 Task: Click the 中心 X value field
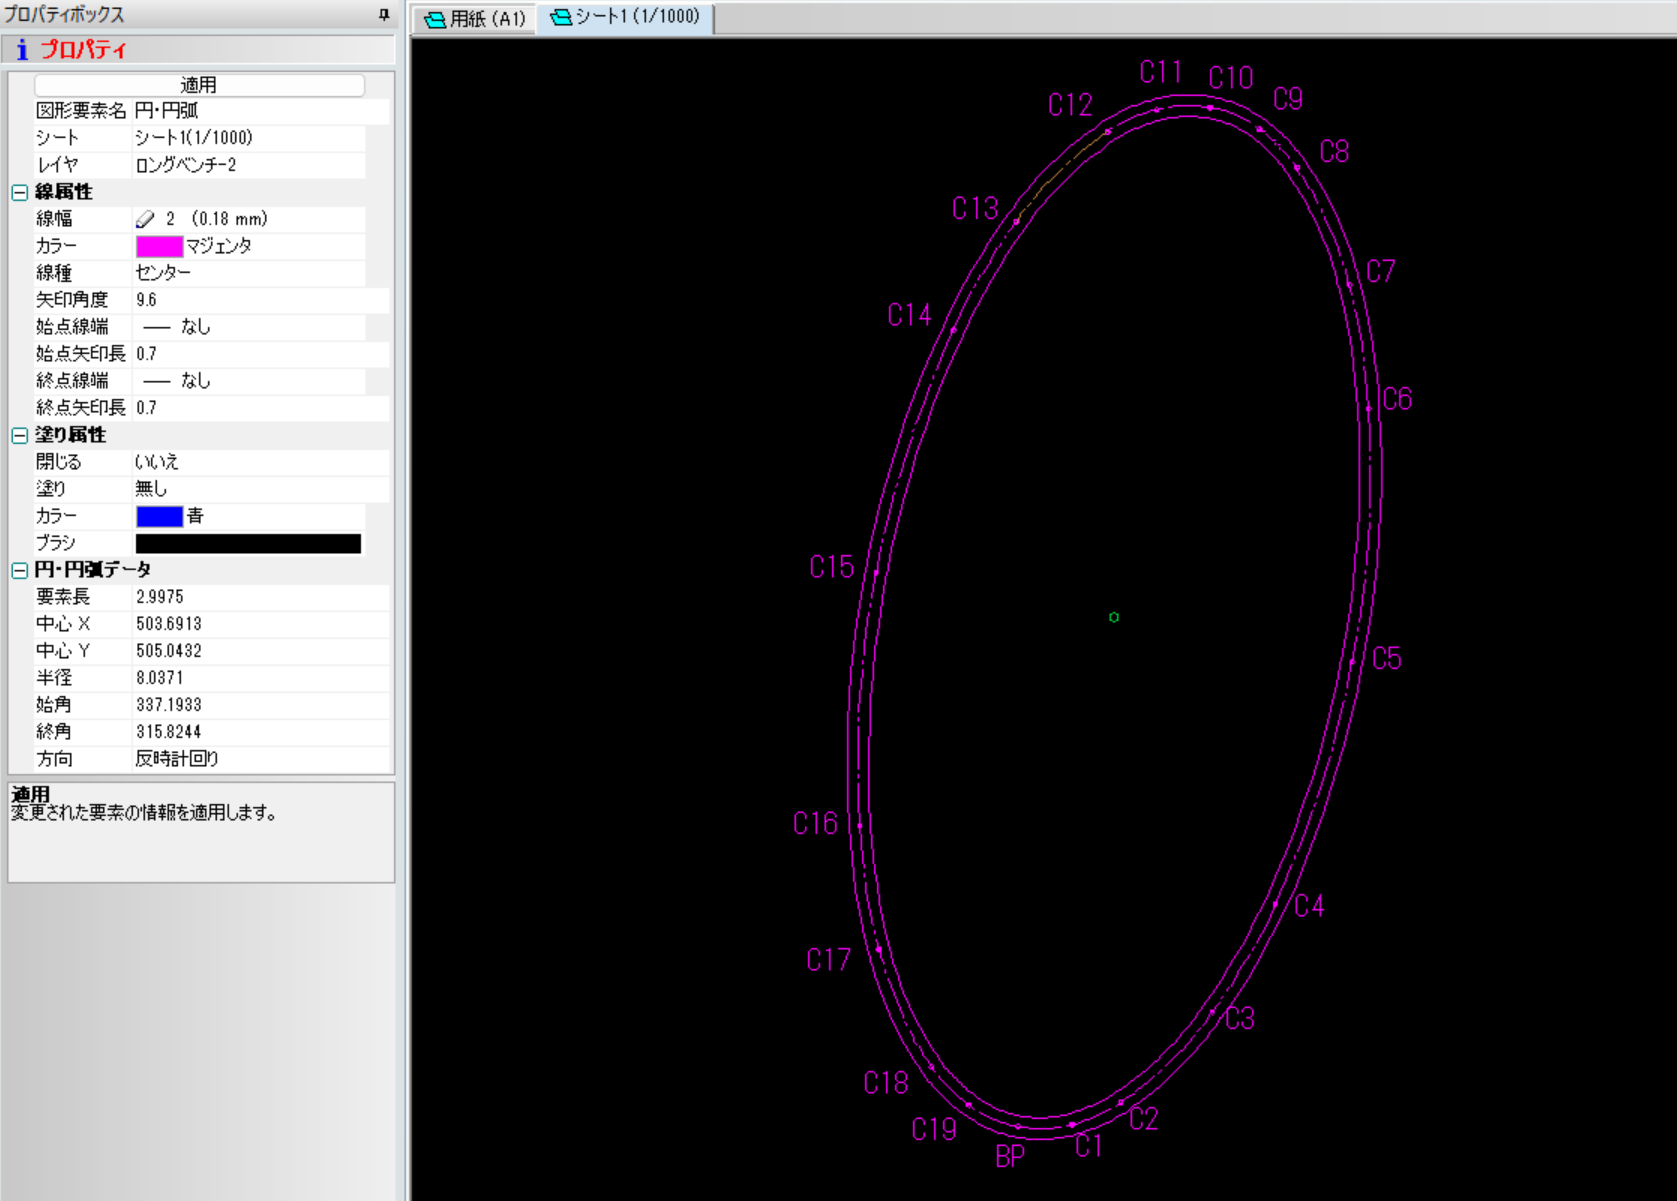[x=250, y=624]
